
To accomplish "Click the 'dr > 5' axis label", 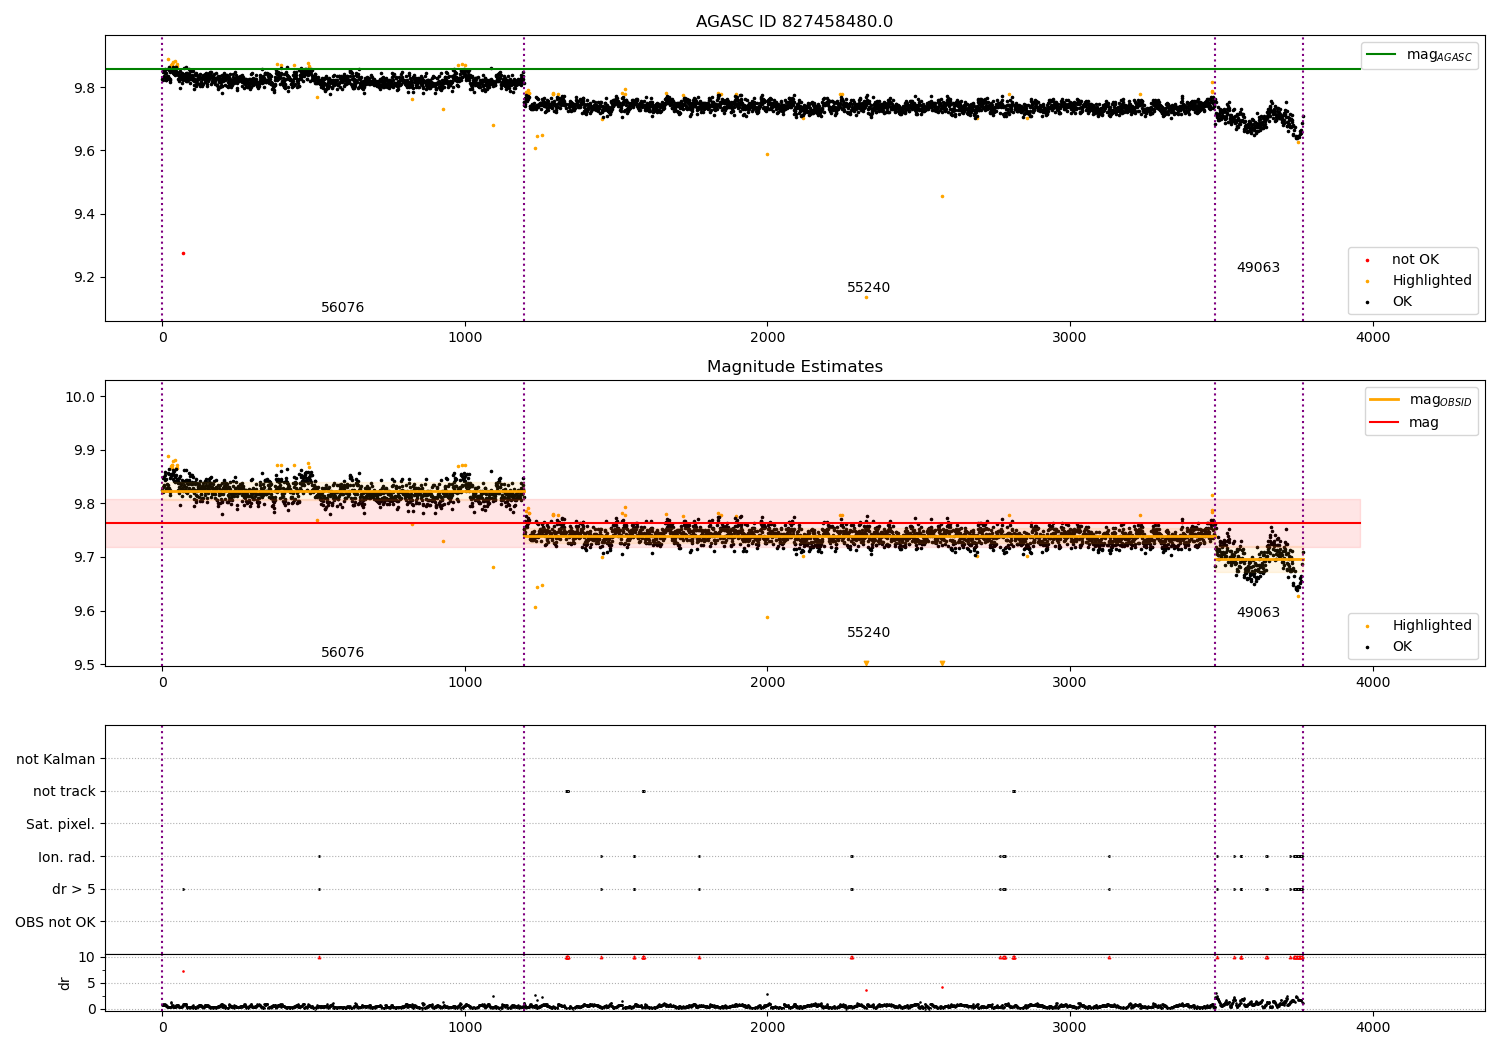I will (x=74, y=890).
